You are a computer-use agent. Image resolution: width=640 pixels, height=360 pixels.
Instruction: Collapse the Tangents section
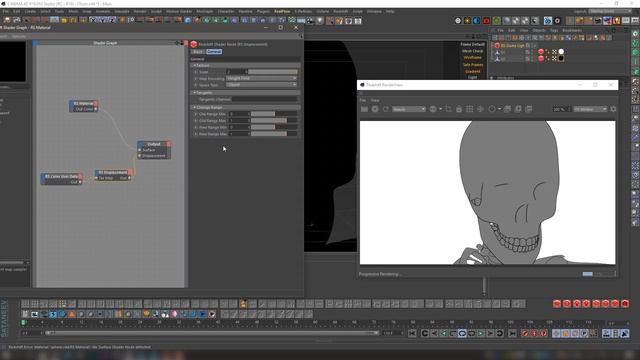click(x=246, y=93)
